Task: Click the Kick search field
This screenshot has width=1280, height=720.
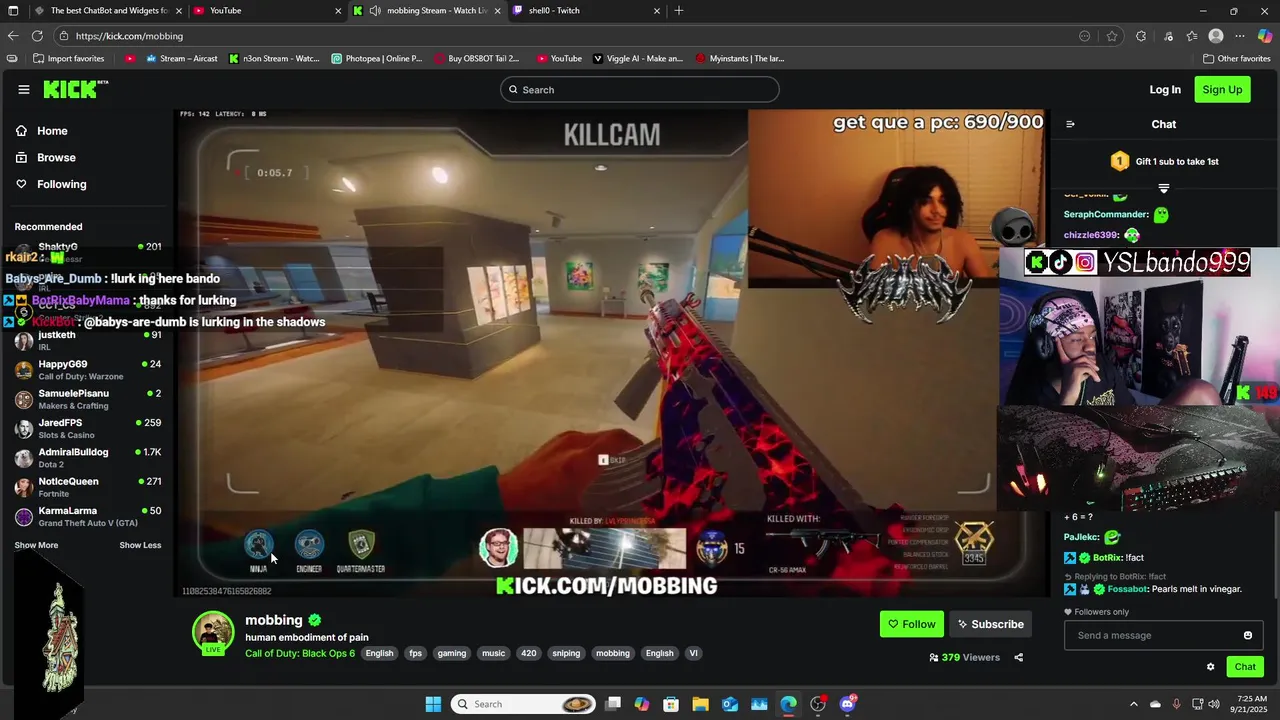Action: (x=639, y=90)
